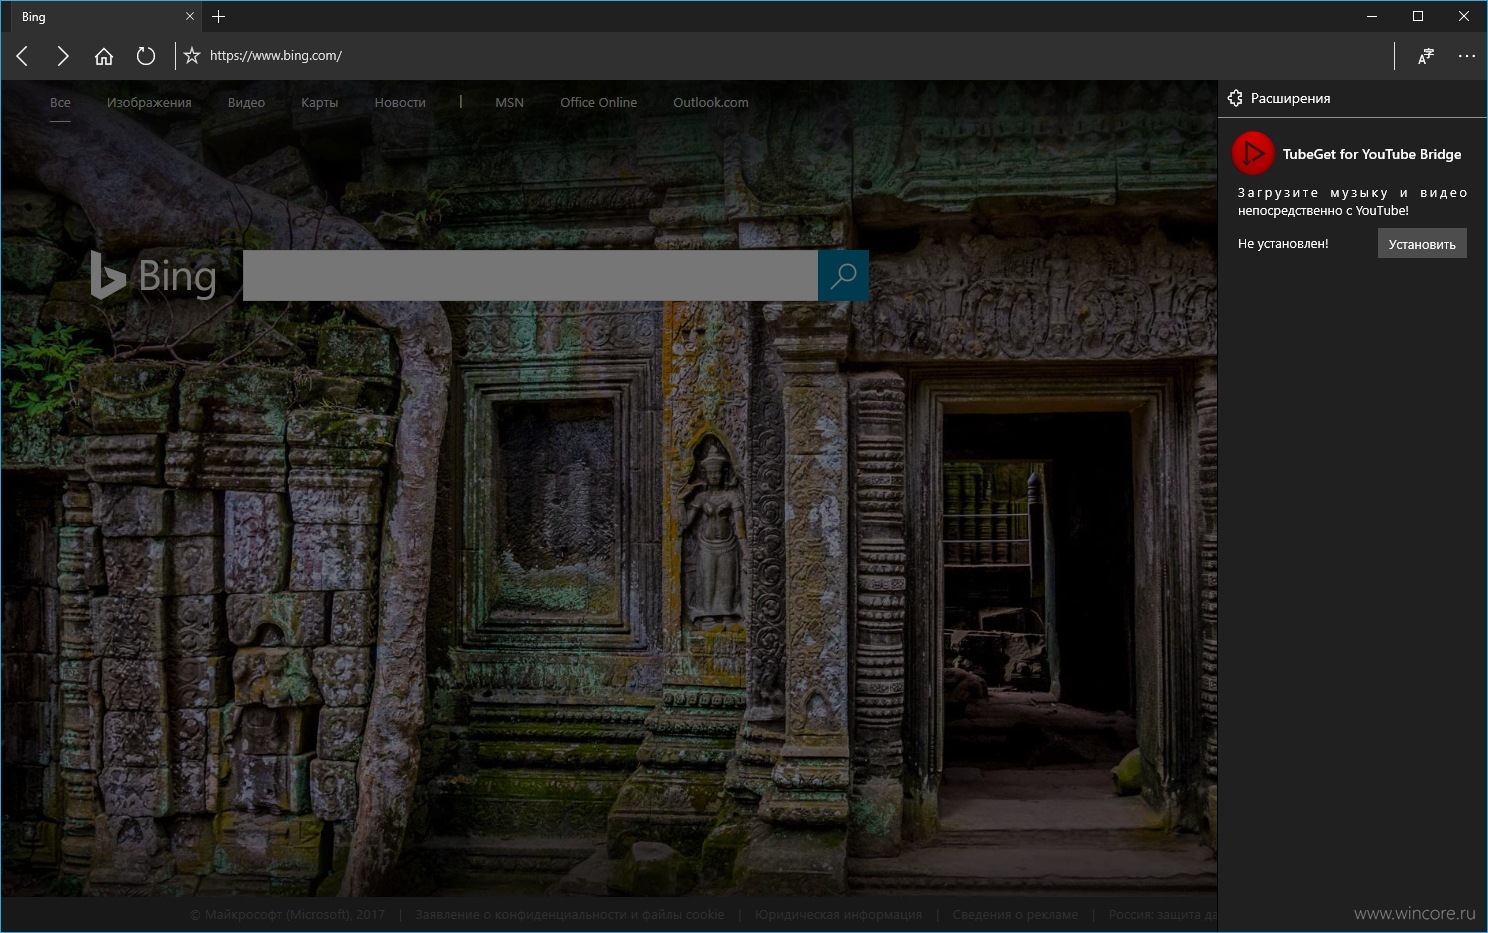The width and height of the screenshot is (1488, 933).
Task: Click the Bing logo
Action: coord(153,275)
